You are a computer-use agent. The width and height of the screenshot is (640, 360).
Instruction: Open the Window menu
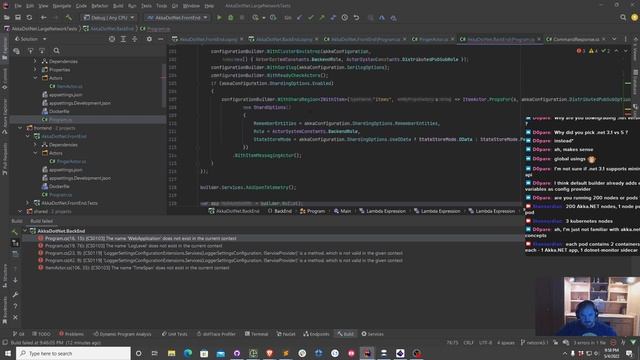[x=191, y=6]
